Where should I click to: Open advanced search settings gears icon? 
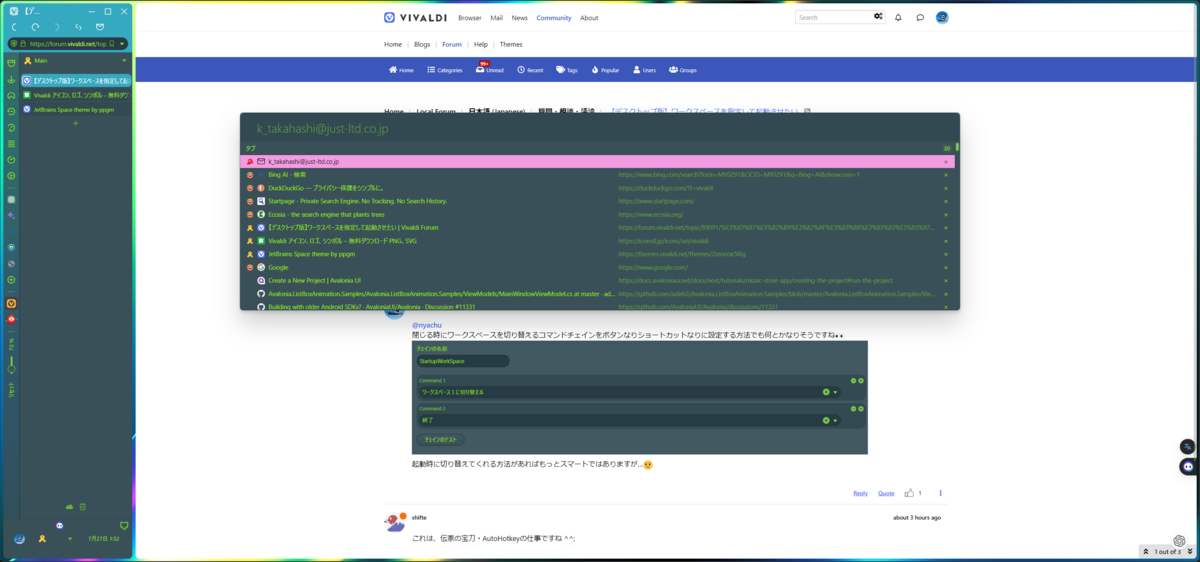[x=878, y=17]
